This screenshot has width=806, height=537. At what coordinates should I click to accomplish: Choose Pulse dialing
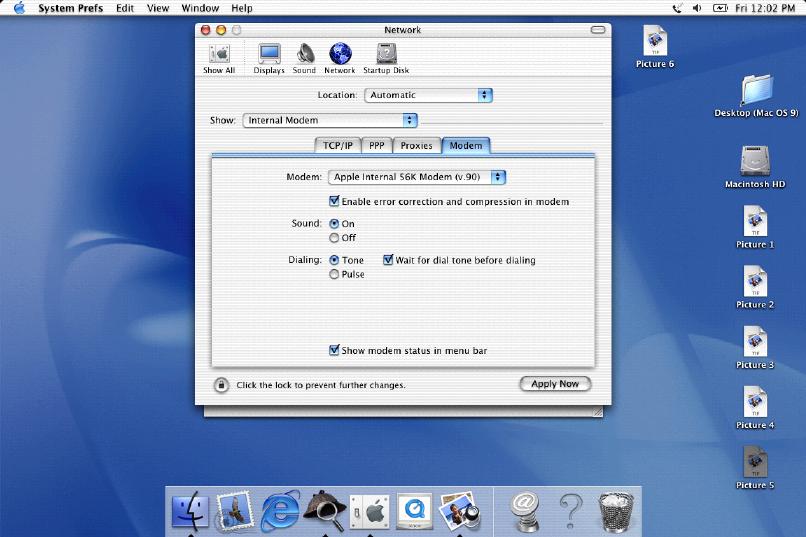(x=334, y=274)
